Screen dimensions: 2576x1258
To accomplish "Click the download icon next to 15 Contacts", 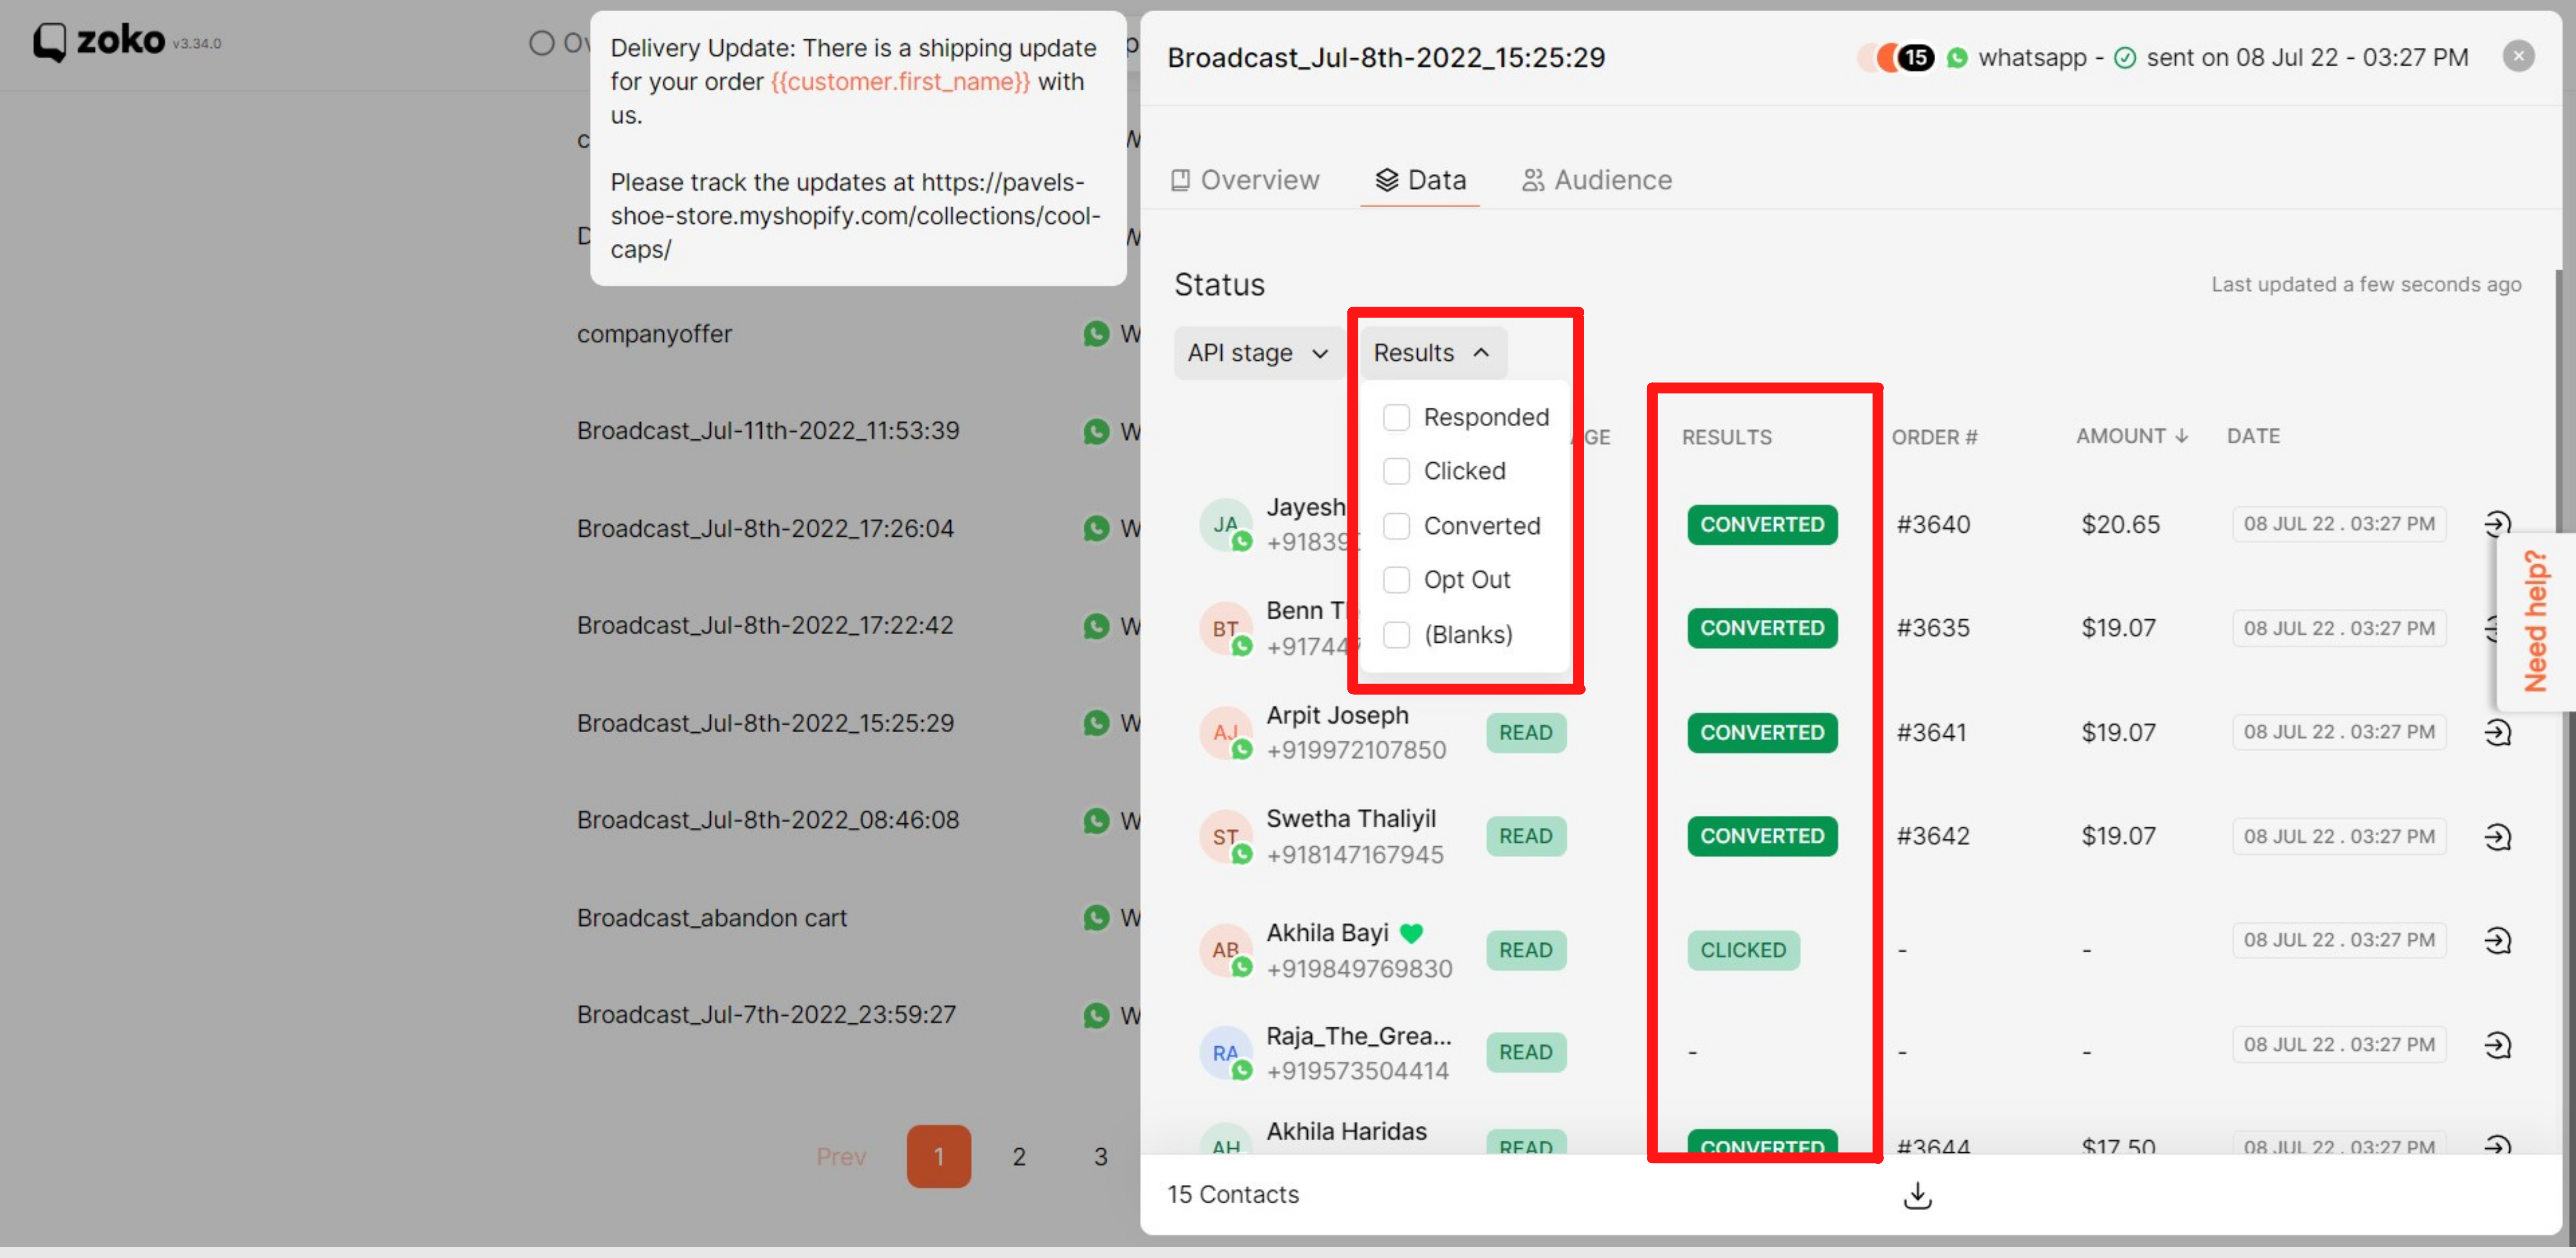I will point(1917,1194).
